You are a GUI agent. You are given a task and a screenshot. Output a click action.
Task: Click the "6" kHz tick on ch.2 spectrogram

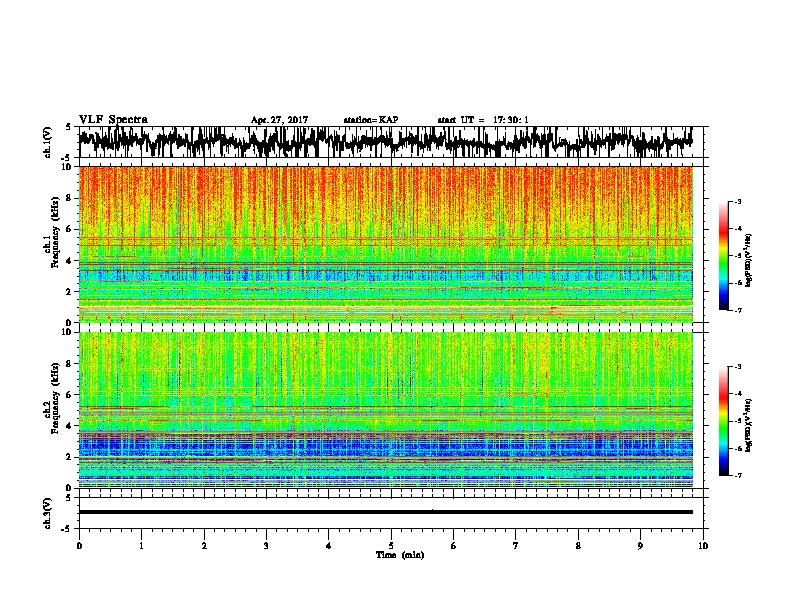coord(69,394)
